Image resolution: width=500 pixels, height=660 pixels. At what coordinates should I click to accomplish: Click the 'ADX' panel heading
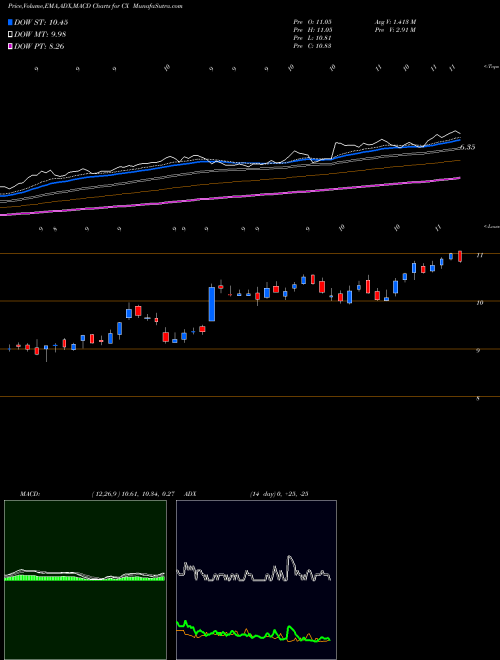[x=191, y=494]
